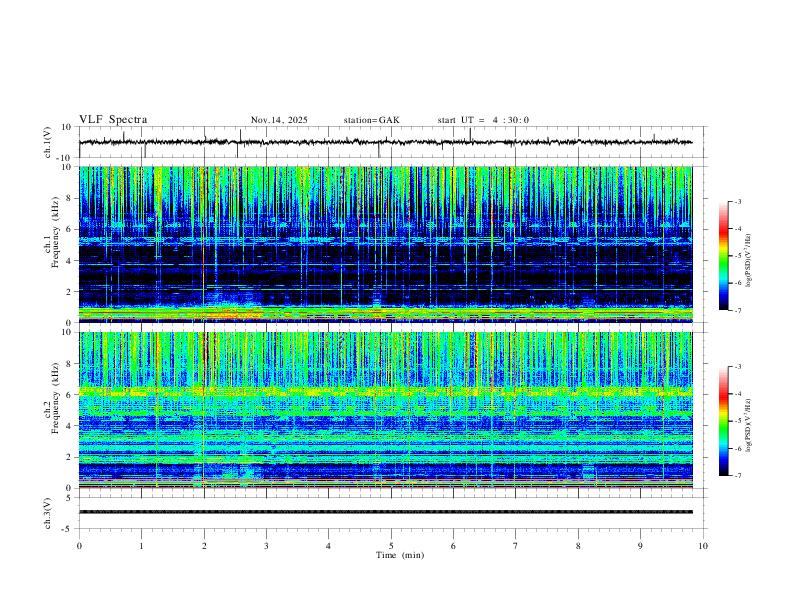Click the ch.2 spectrogram color scale bar
The height and width of the screenshot is (612, 792).
[x=723, y=421]
